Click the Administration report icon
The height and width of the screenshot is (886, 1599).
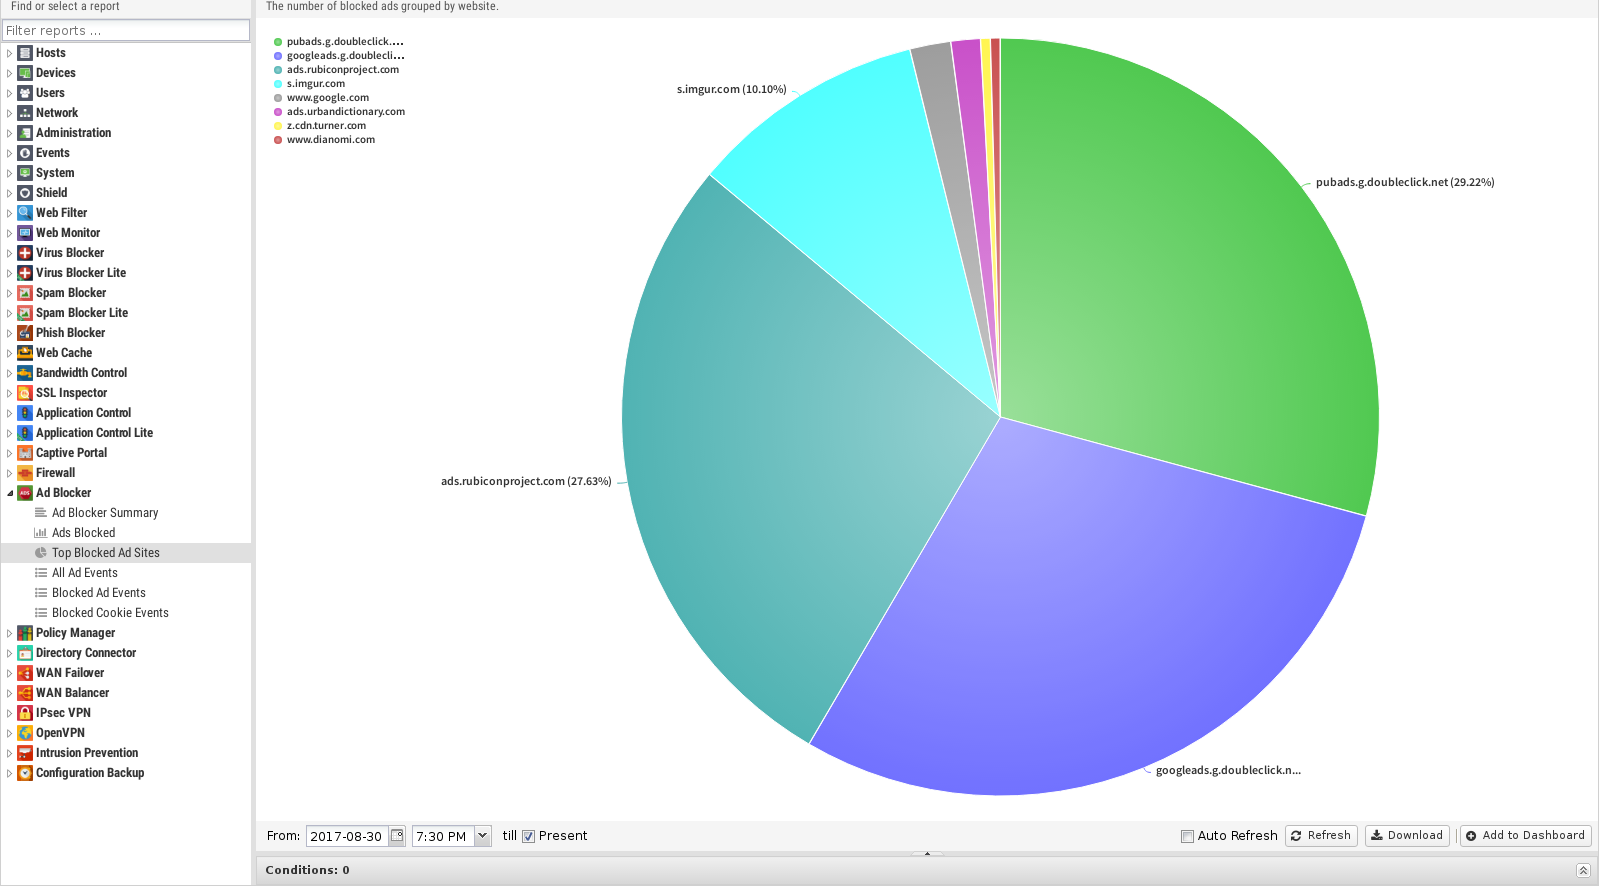[x=25, y=133]
